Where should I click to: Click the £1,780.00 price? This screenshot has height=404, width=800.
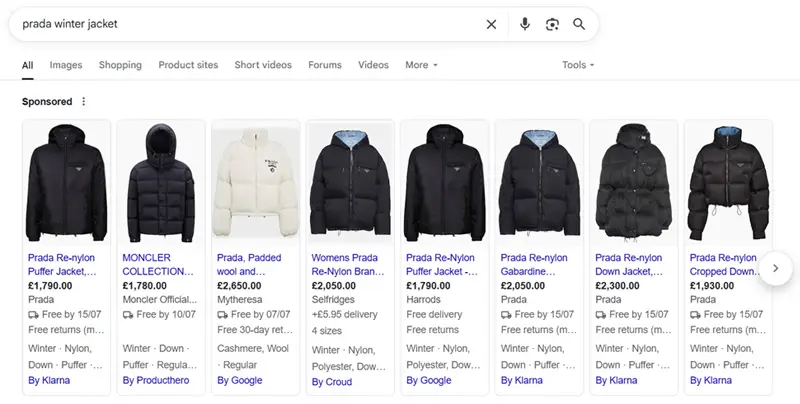144,286
